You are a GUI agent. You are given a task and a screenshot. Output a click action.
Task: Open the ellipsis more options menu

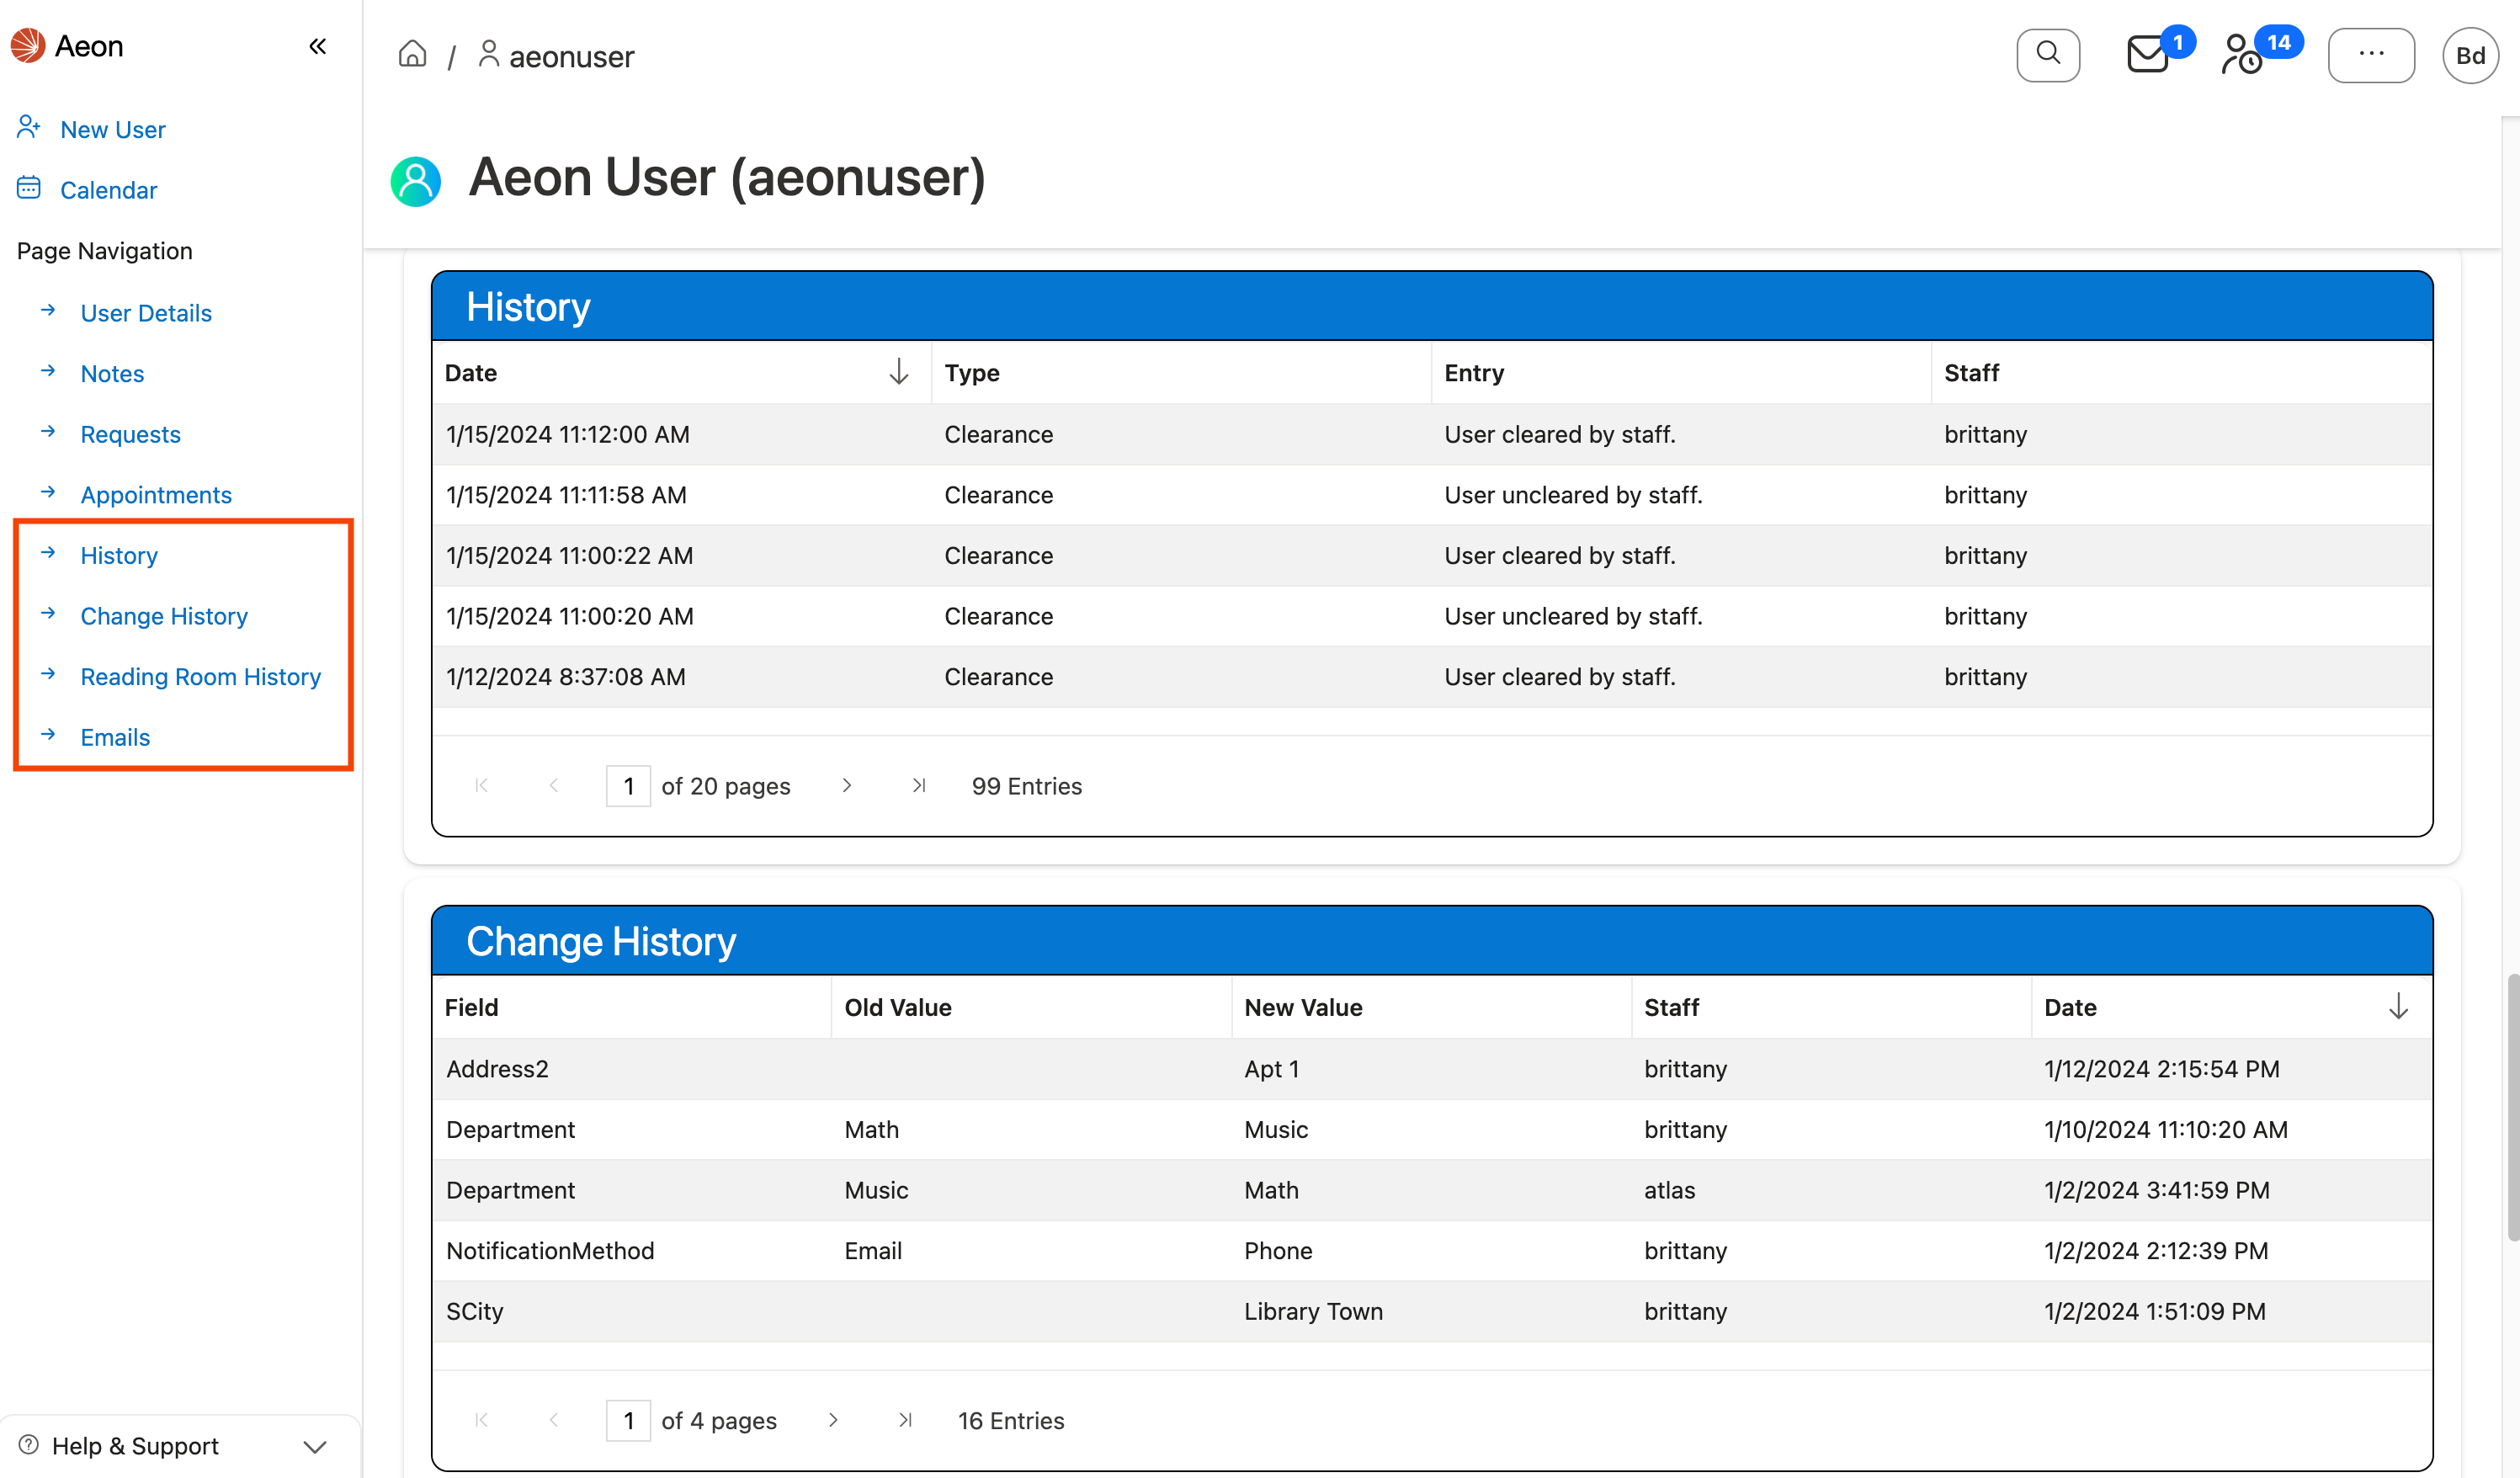click(2372, 55)
